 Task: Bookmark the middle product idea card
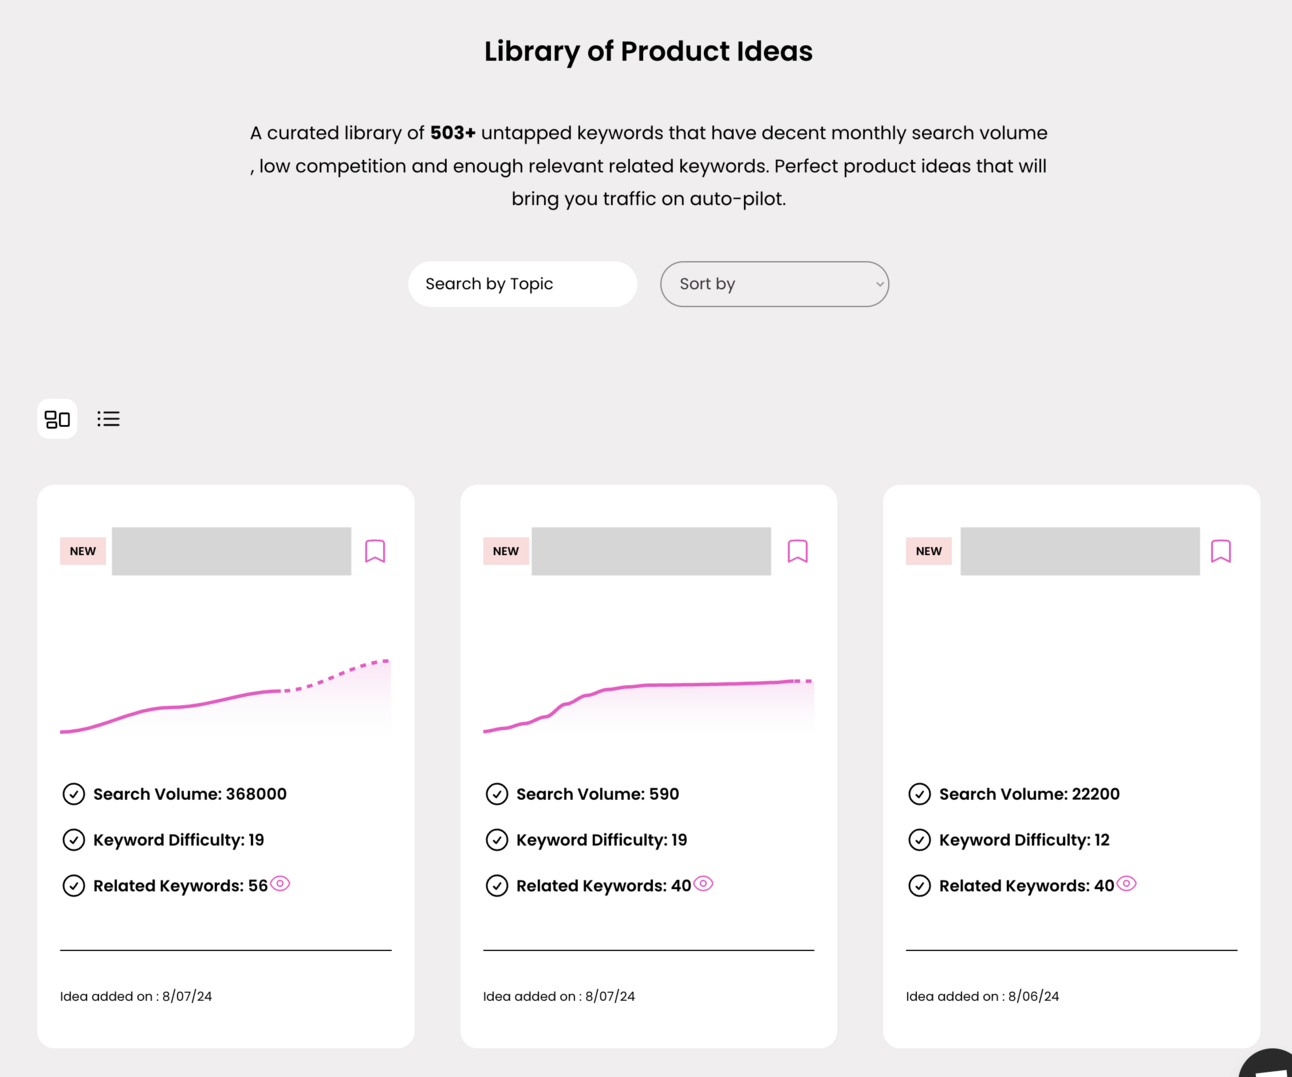pyautogui.click(x=798, y=551)
